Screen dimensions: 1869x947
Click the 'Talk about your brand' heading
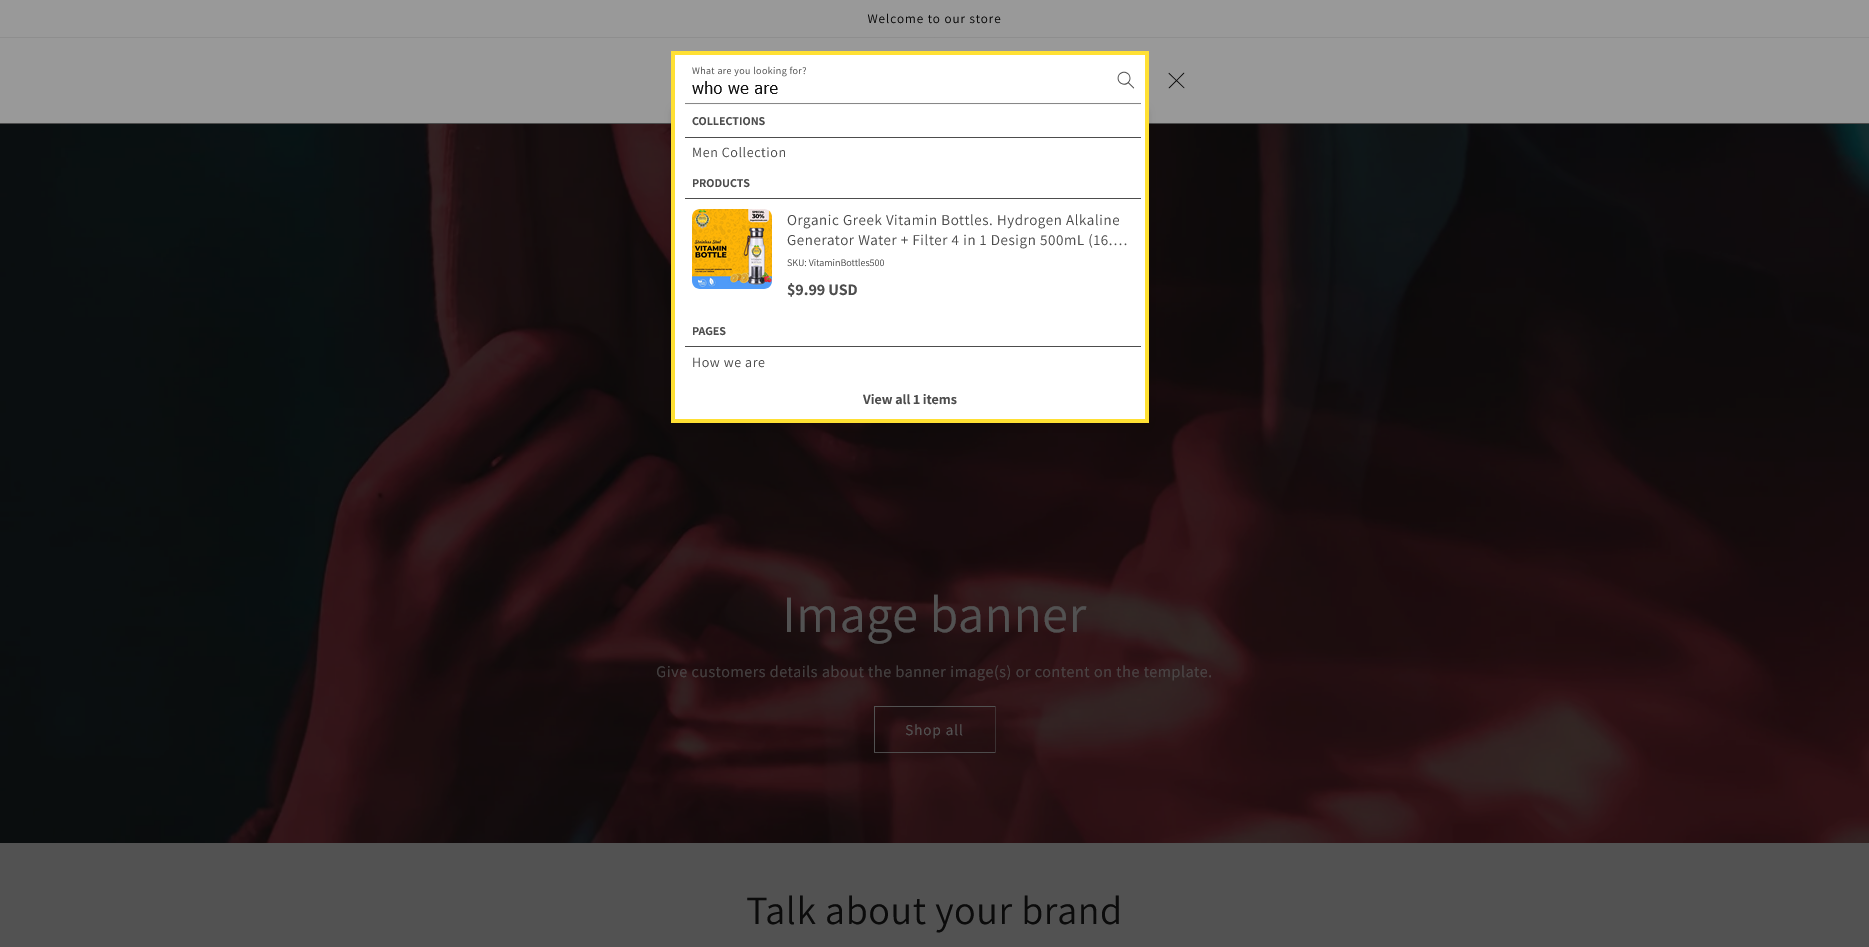pyautogui.click(x=934, y=911)
